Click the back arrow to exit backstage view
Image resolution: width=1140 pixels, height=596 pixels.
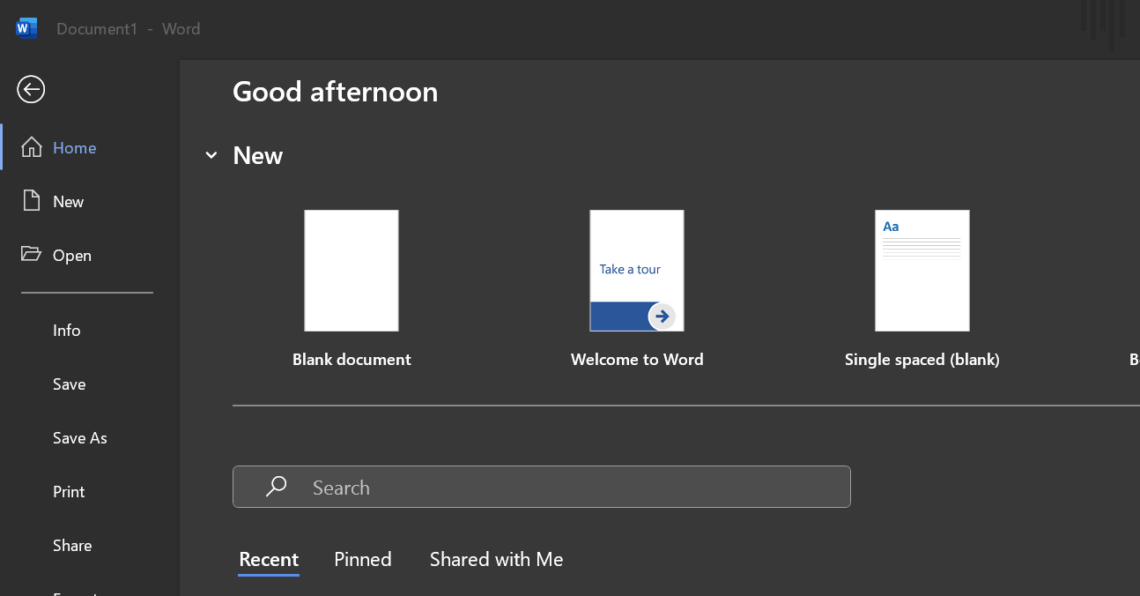pos(30,89)
